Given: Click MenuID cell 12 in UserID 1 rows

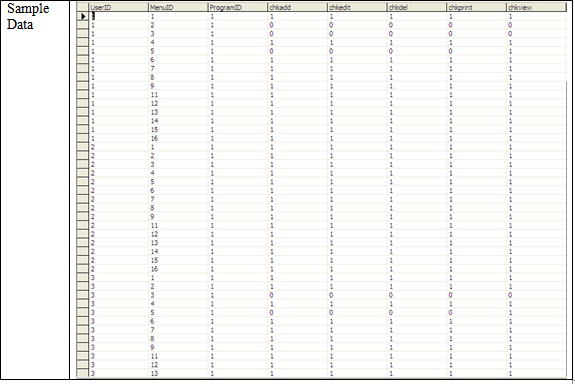Looking at the screenshot, I should pyautogui.click(x=178, y=103).
